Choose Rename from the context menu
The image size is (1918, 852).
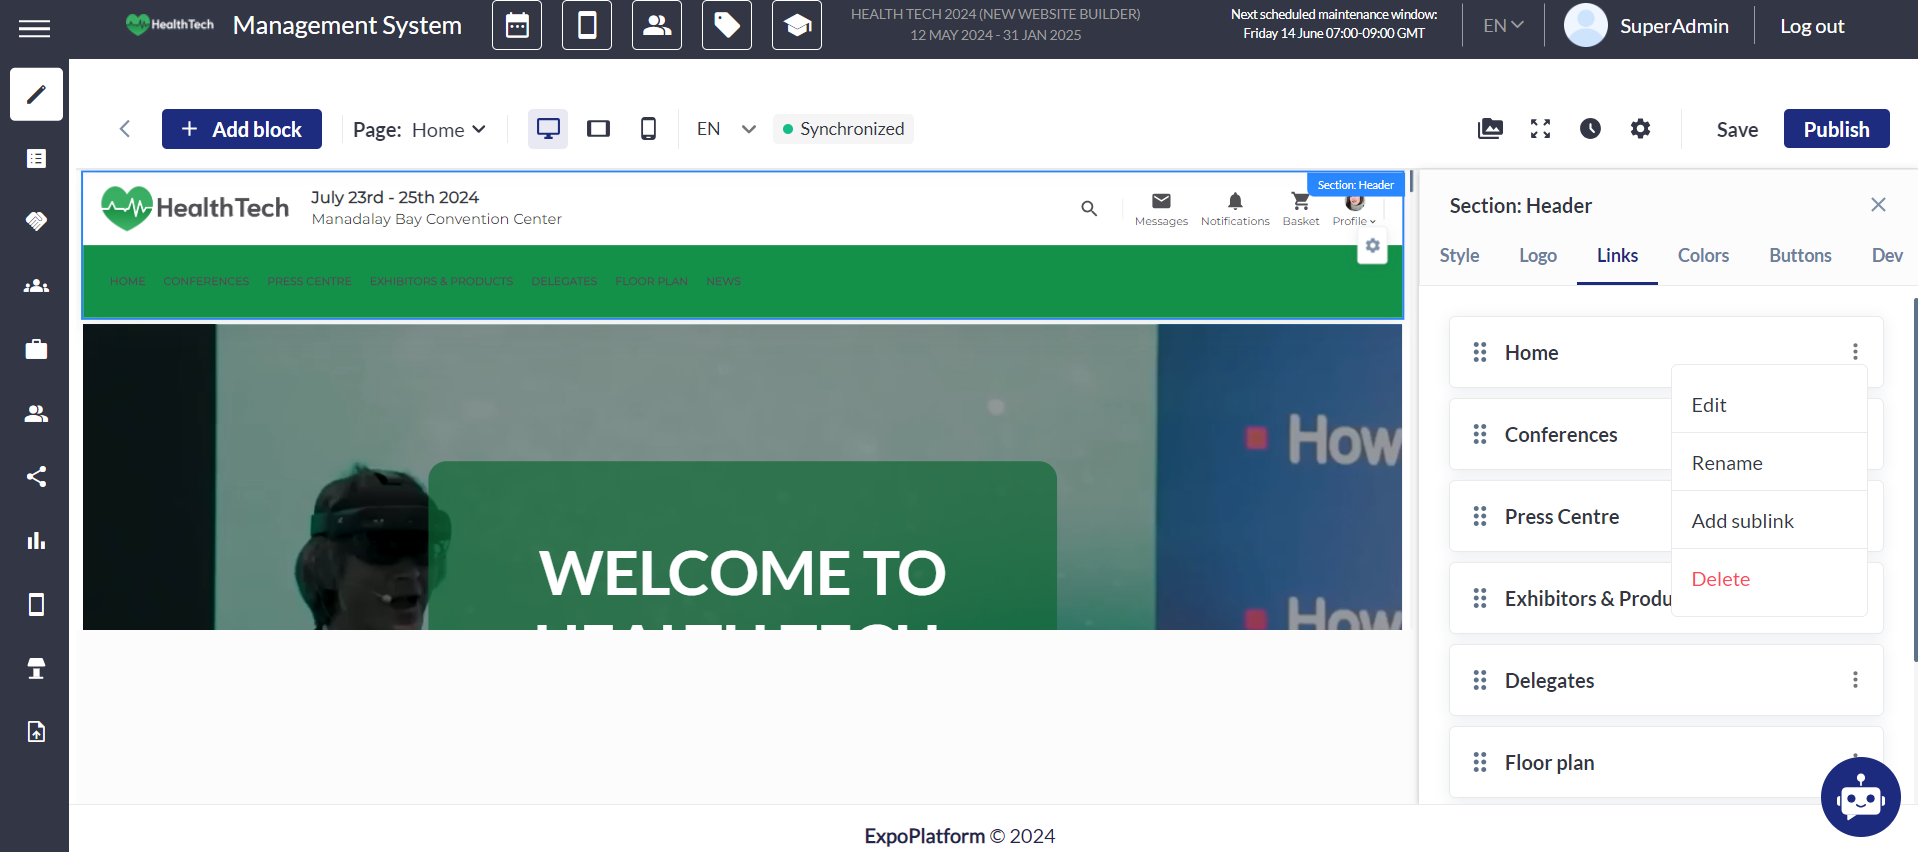1769,463
